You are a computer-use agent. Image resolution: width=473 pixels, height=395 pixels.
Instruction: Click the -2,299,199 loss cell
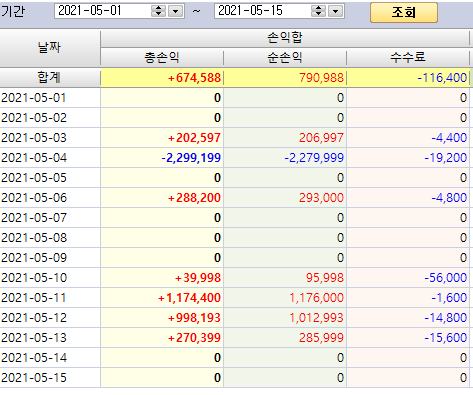point(162,158)
